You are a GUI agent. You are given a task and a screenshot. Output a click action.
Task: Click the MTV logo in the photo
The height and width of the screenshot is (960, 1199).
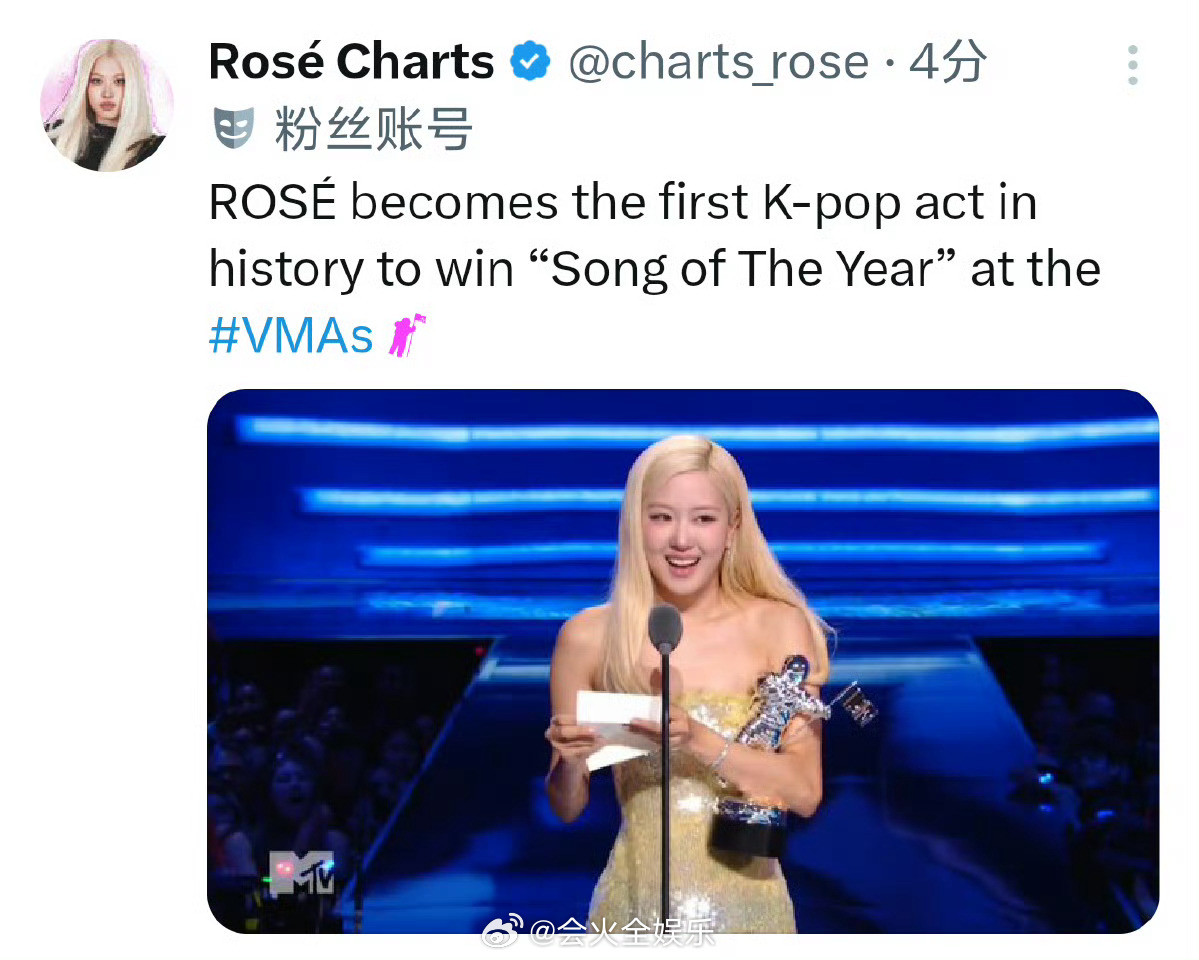(x=301, y=873)
